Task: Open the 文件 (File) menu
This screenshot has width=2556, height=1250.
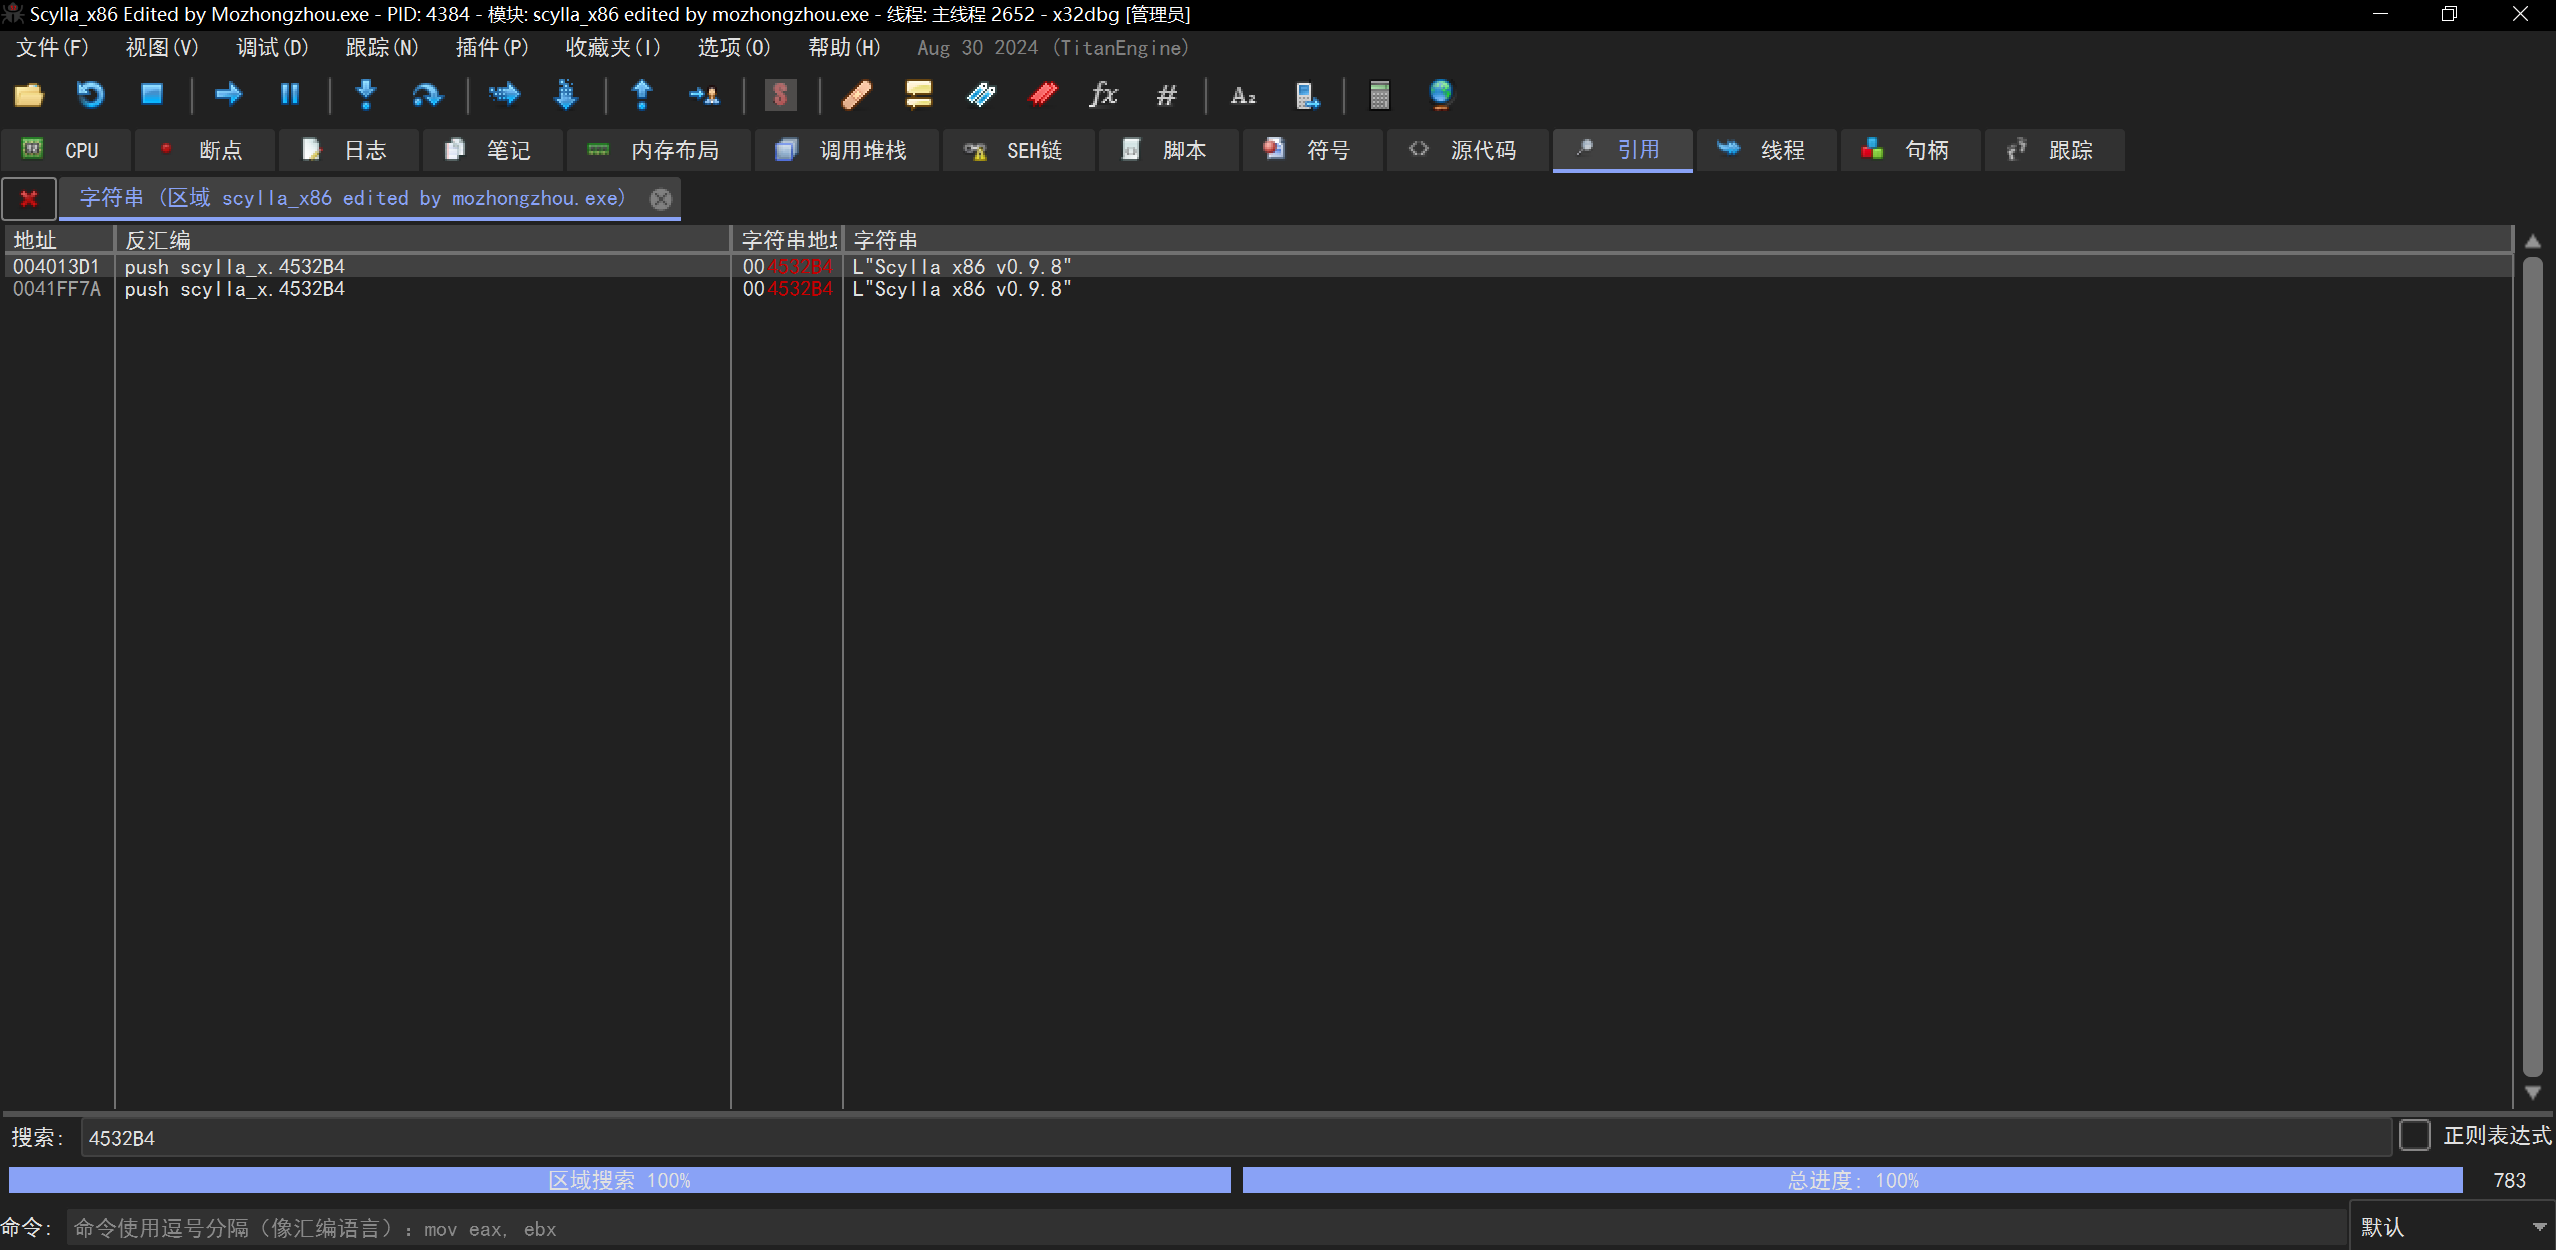Action: coord(54,47)
